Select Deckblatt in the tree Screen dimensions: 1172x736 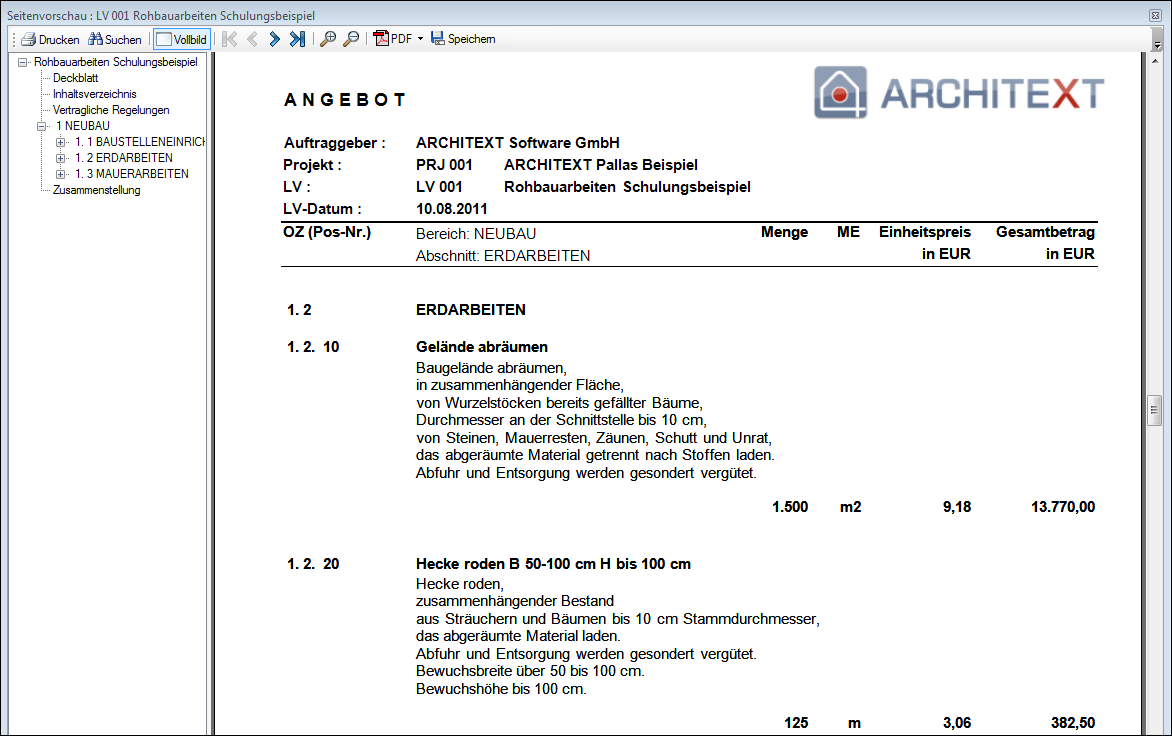point(75,78)
